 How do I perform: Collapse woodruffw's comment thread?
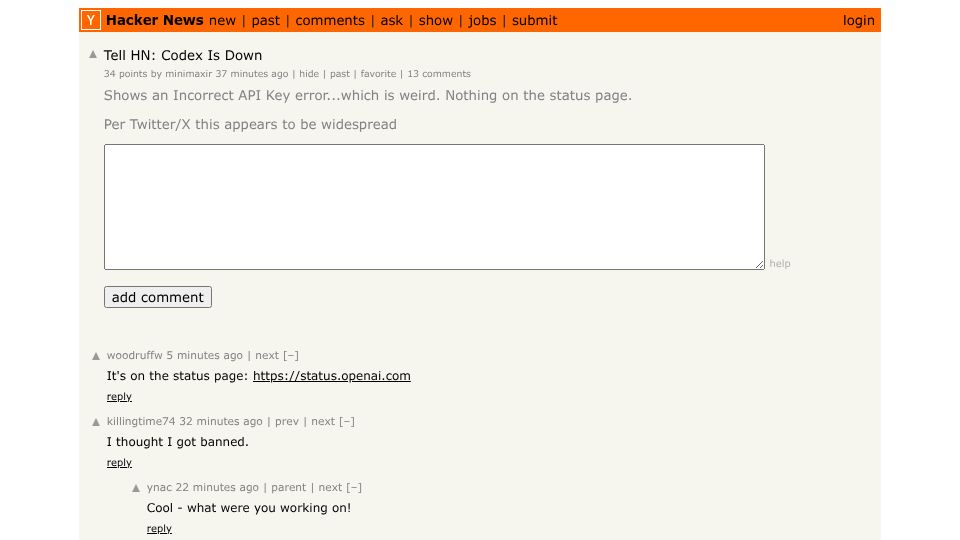coord(291,355)
